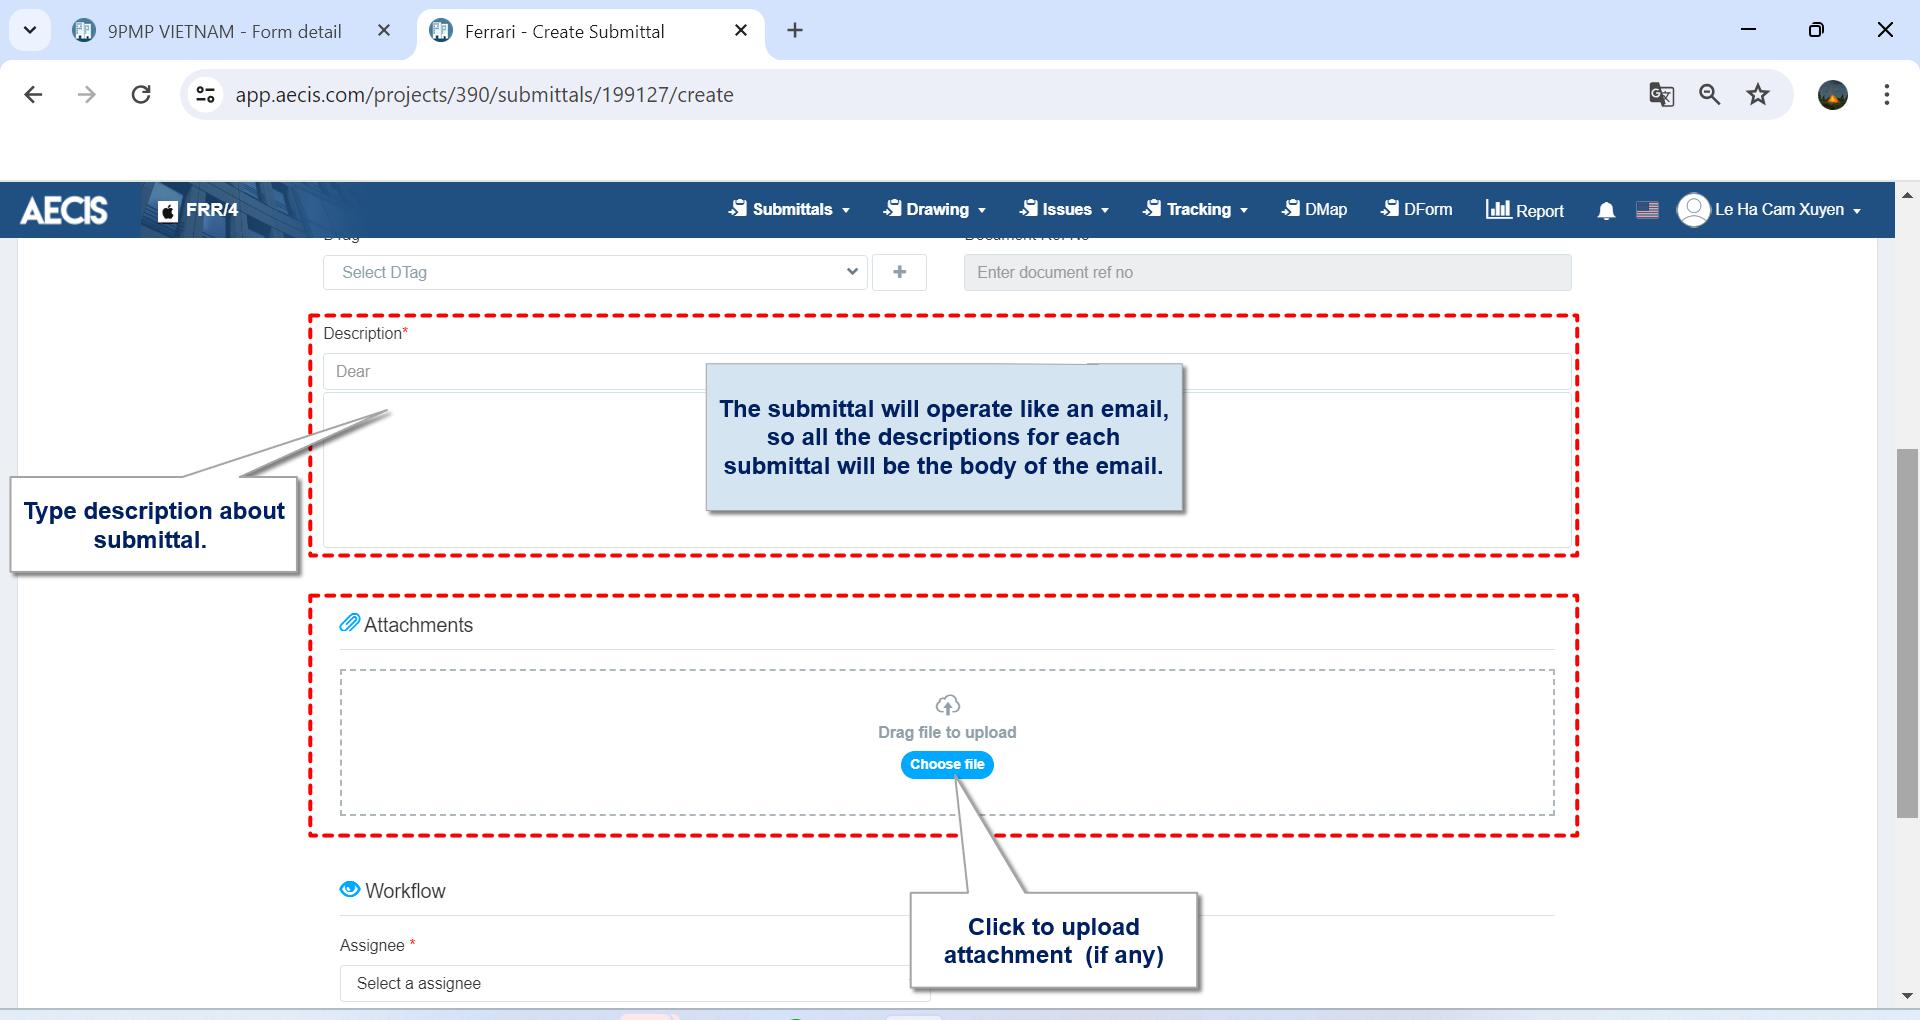Image resolution: width=1920 pixels, height=1020 pixels.
Task: Open the tab search dropdown arrow
Action: click(30, 31)
